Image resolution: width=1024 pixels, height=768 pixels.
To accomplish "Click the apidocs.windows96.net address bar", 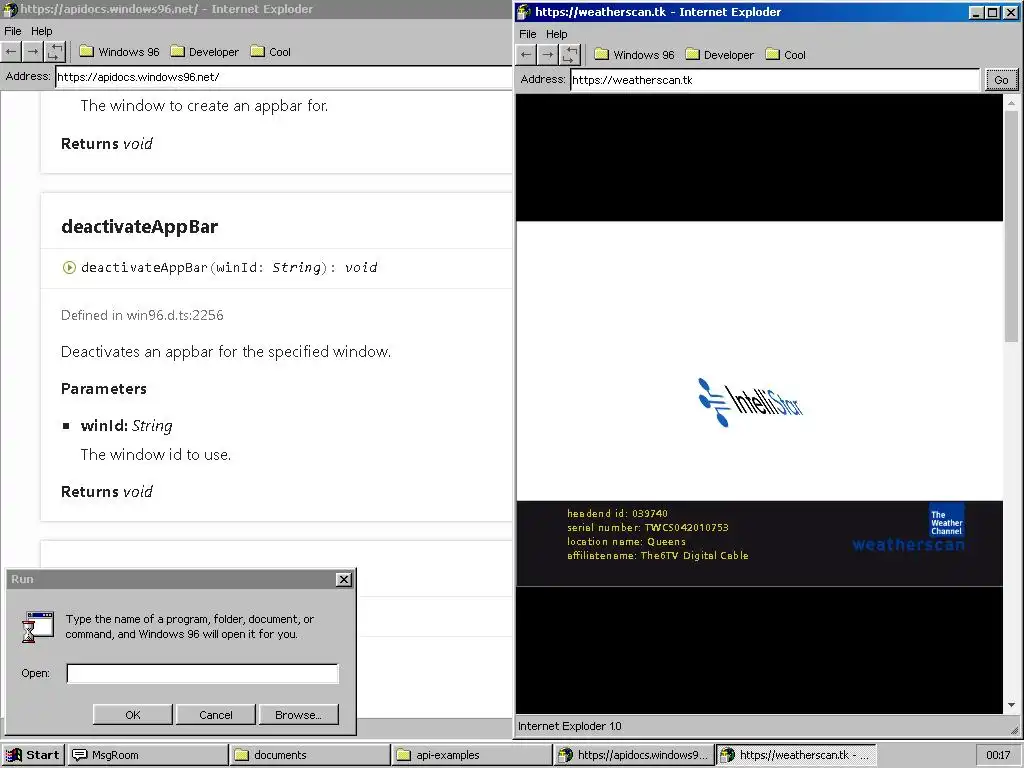I will tap(283, 76).
